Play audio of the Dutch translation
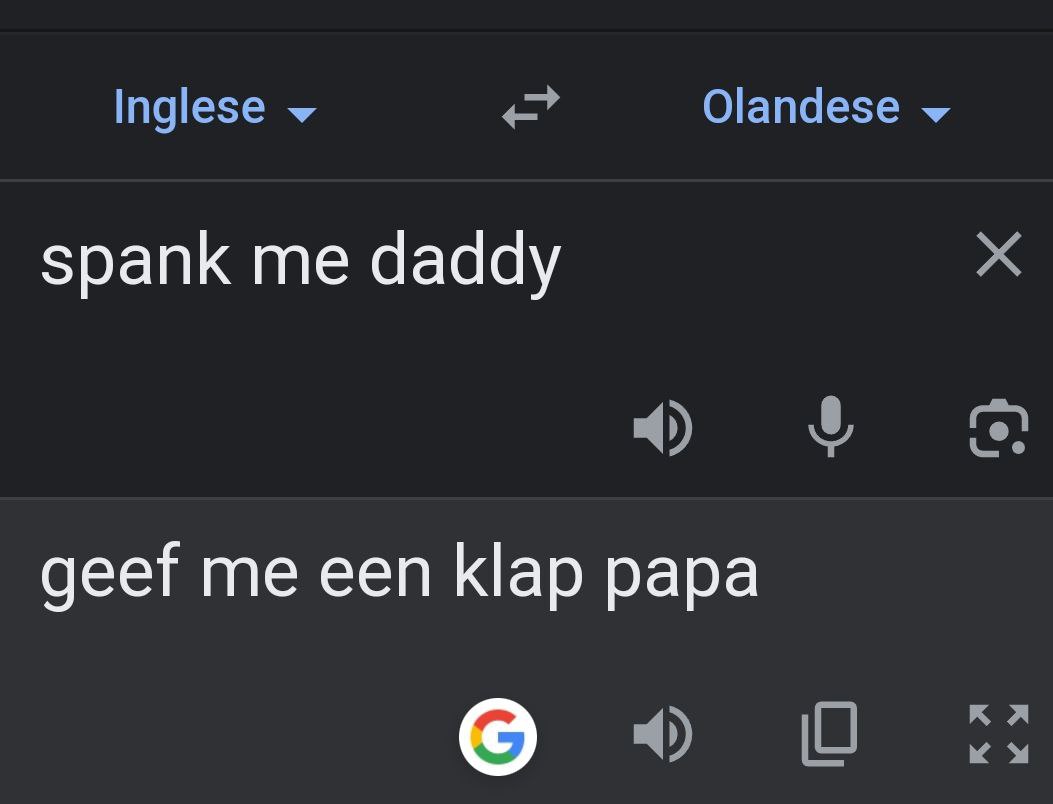The height and width of the screenshot is (804, 1053). pyautogui.click(x=662, y=736)
